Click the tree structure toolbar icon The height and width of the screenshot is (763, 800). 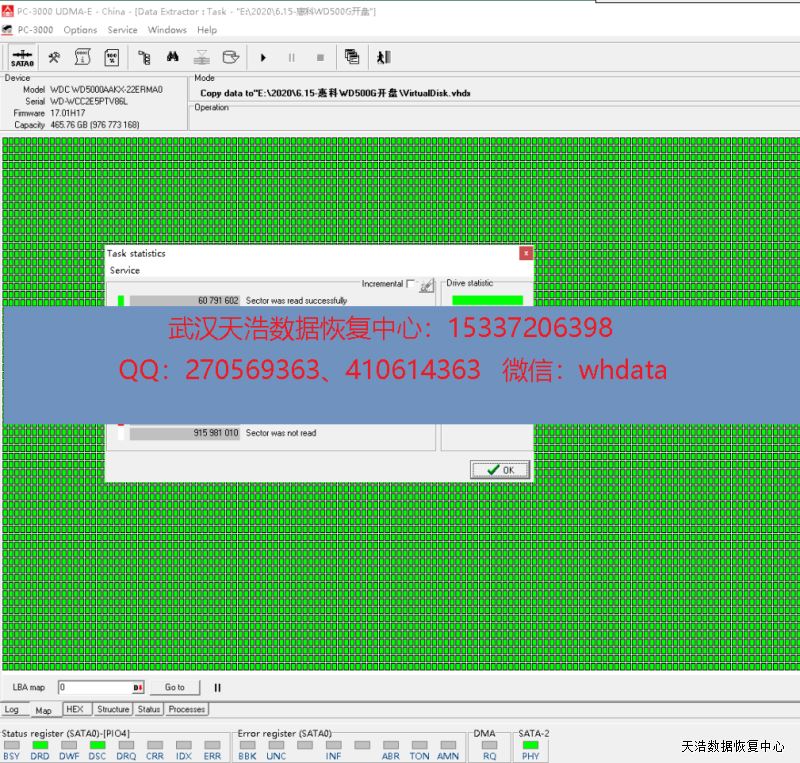pyautogui.click(x=144, y=58)
